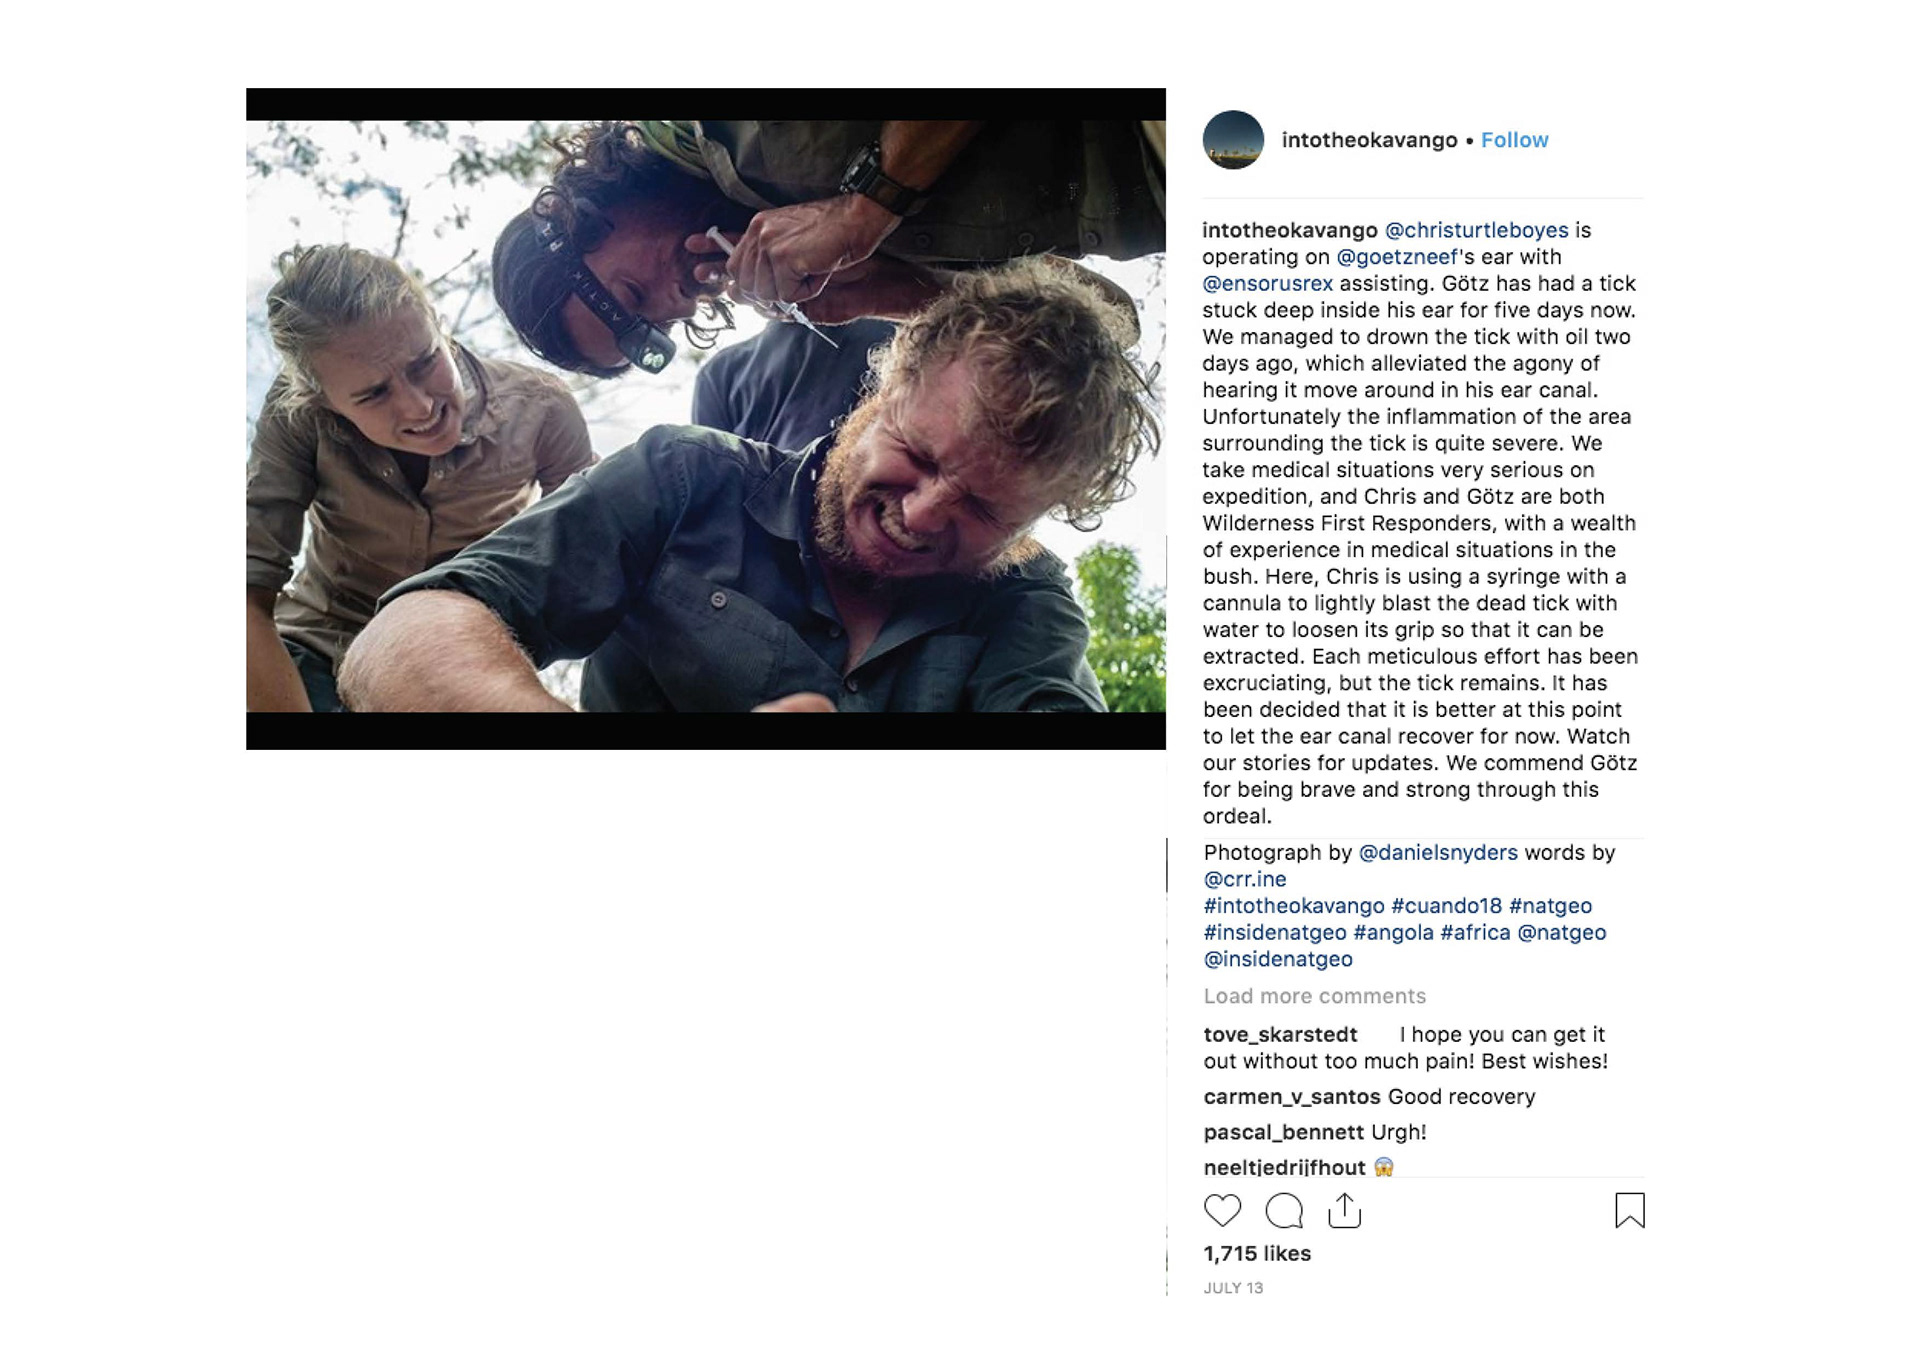The width and height of the screenshot is (1920, 1358).
Task: Like the post with heart icon
Action: 1222,1211
